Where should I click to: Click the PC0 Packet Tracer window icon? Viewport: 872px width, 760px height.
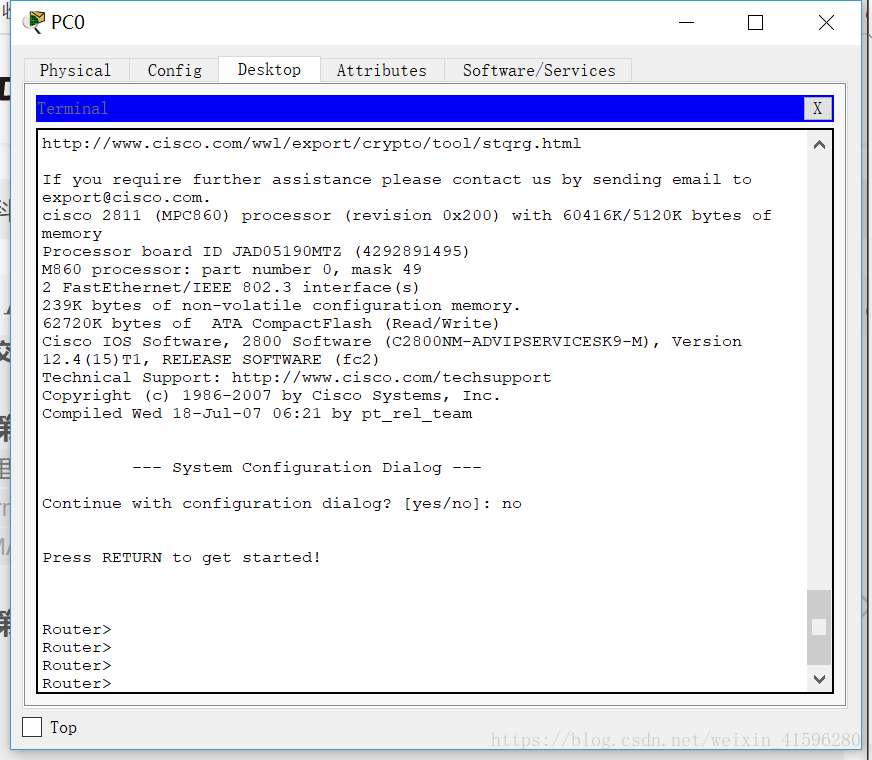pyautogui.click(x=34, y=22)
